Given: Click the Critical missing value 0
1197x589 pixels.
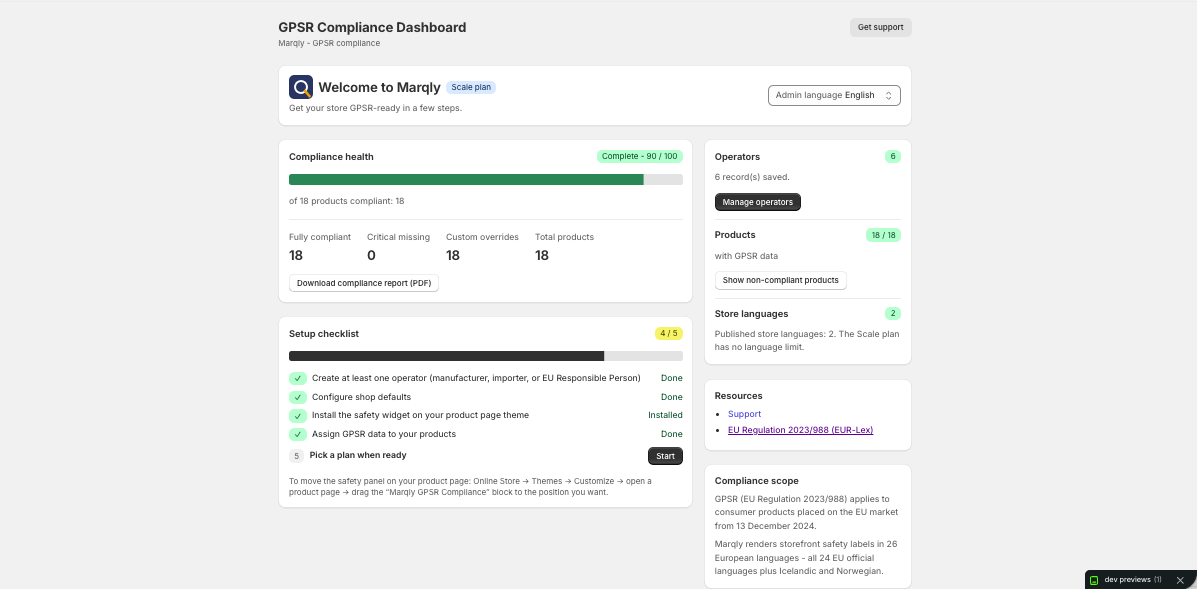Looking at the screenshot, I should coord(371,256).
